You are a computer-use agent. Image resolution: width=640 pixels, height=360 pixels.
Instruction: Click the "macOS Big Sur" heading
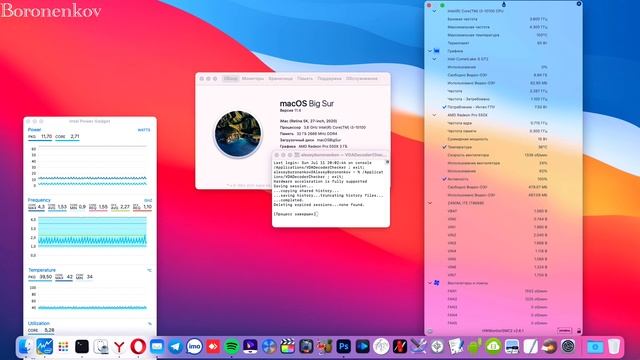307,104
